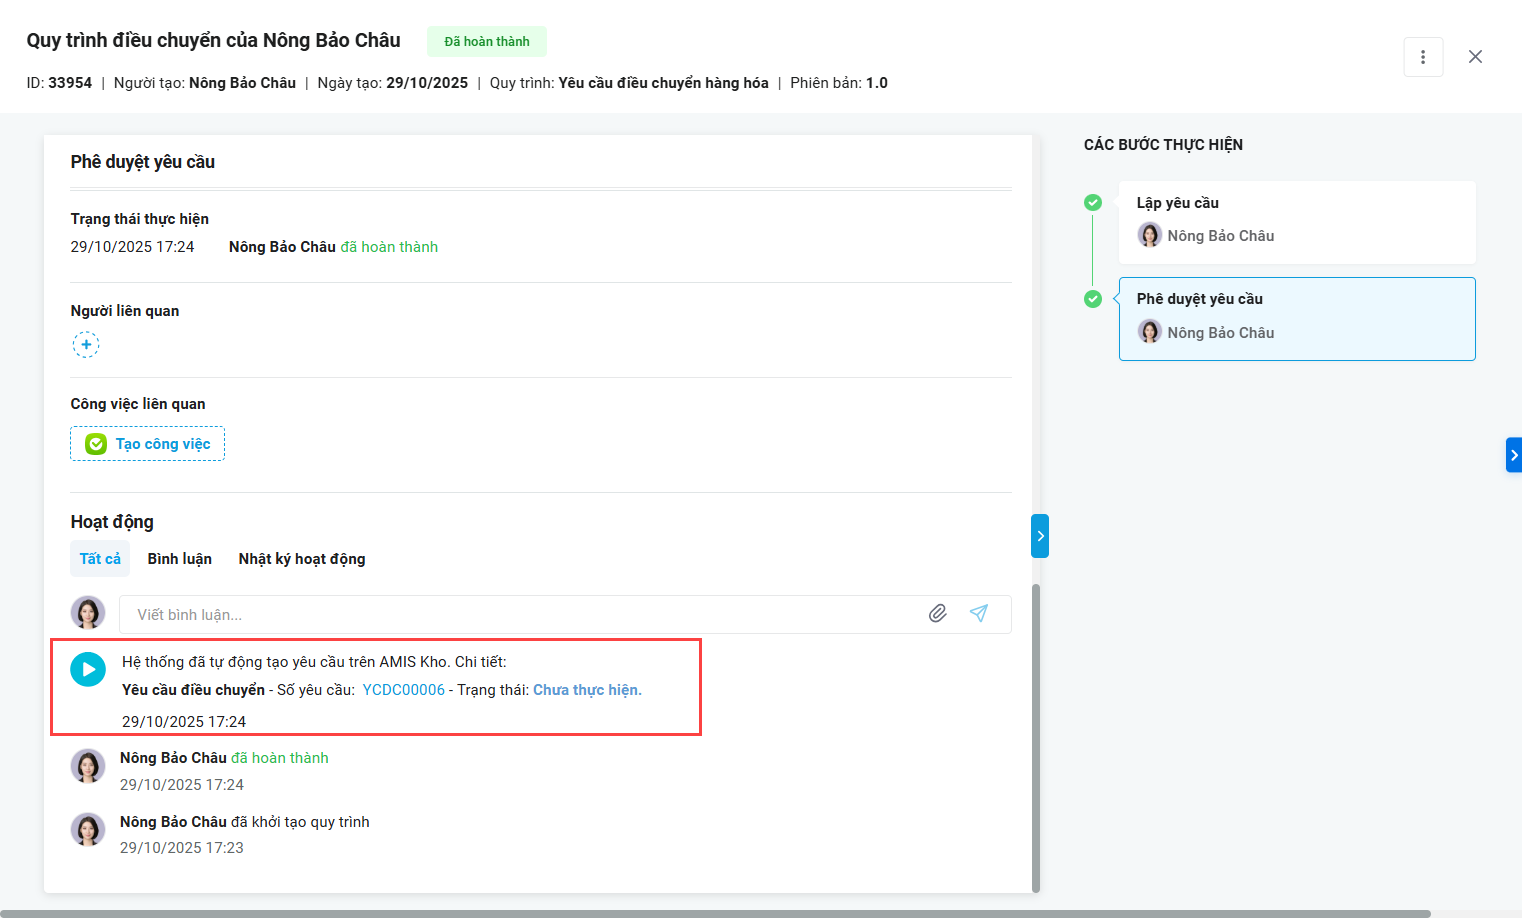Image resolution: width=1522 pixels, height=918 pixels.
Task: Switch to the 'Bình luận' tab
Action: tap(180, 559)
